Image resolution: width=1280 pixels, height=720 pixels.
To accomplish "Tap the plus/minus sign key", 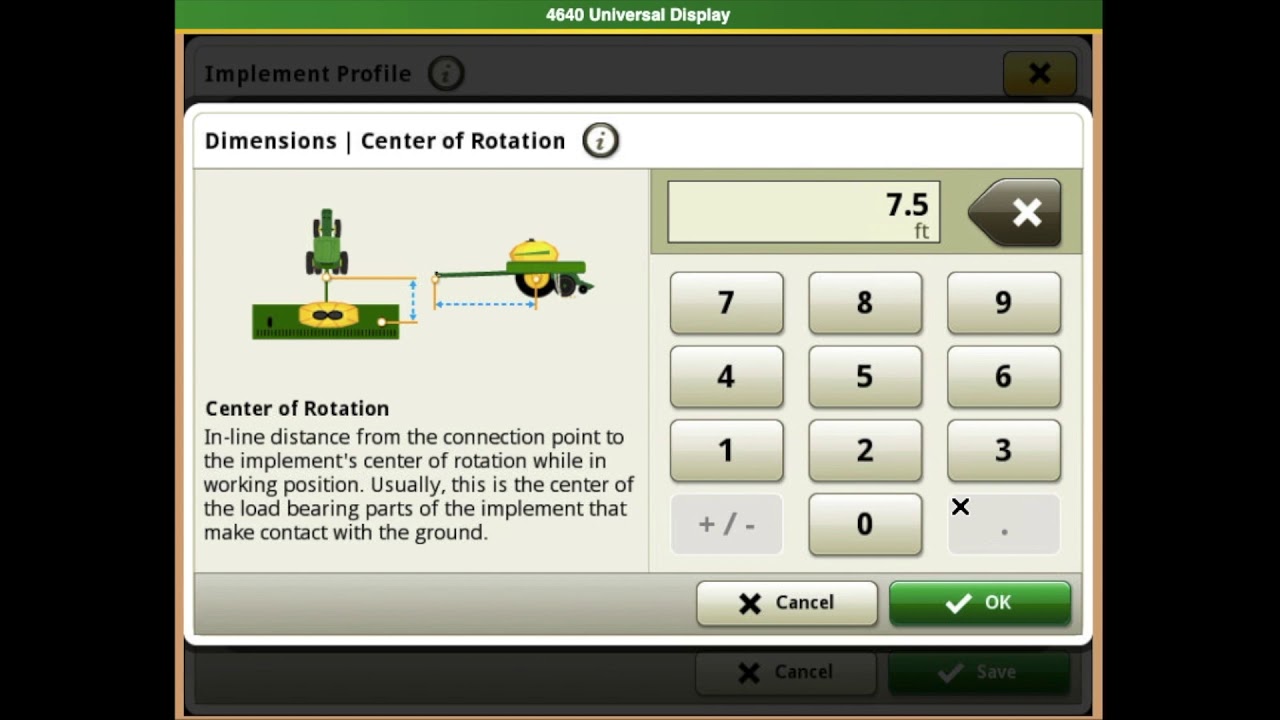I will coord(726,525).
